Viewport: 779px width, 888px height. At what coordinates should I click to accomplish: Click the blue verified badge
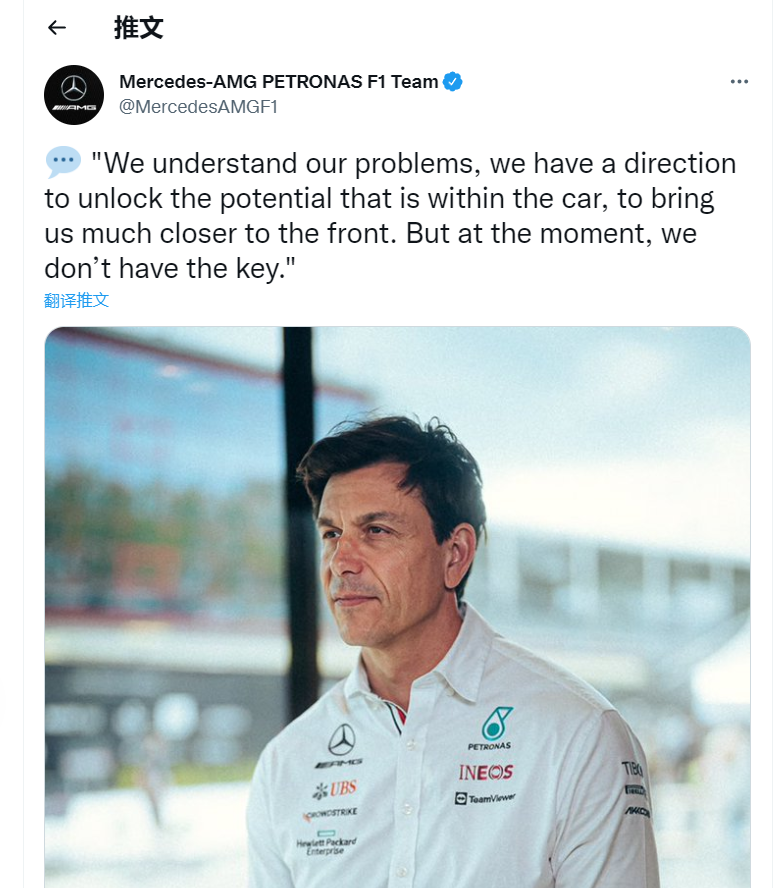(453, 82)
